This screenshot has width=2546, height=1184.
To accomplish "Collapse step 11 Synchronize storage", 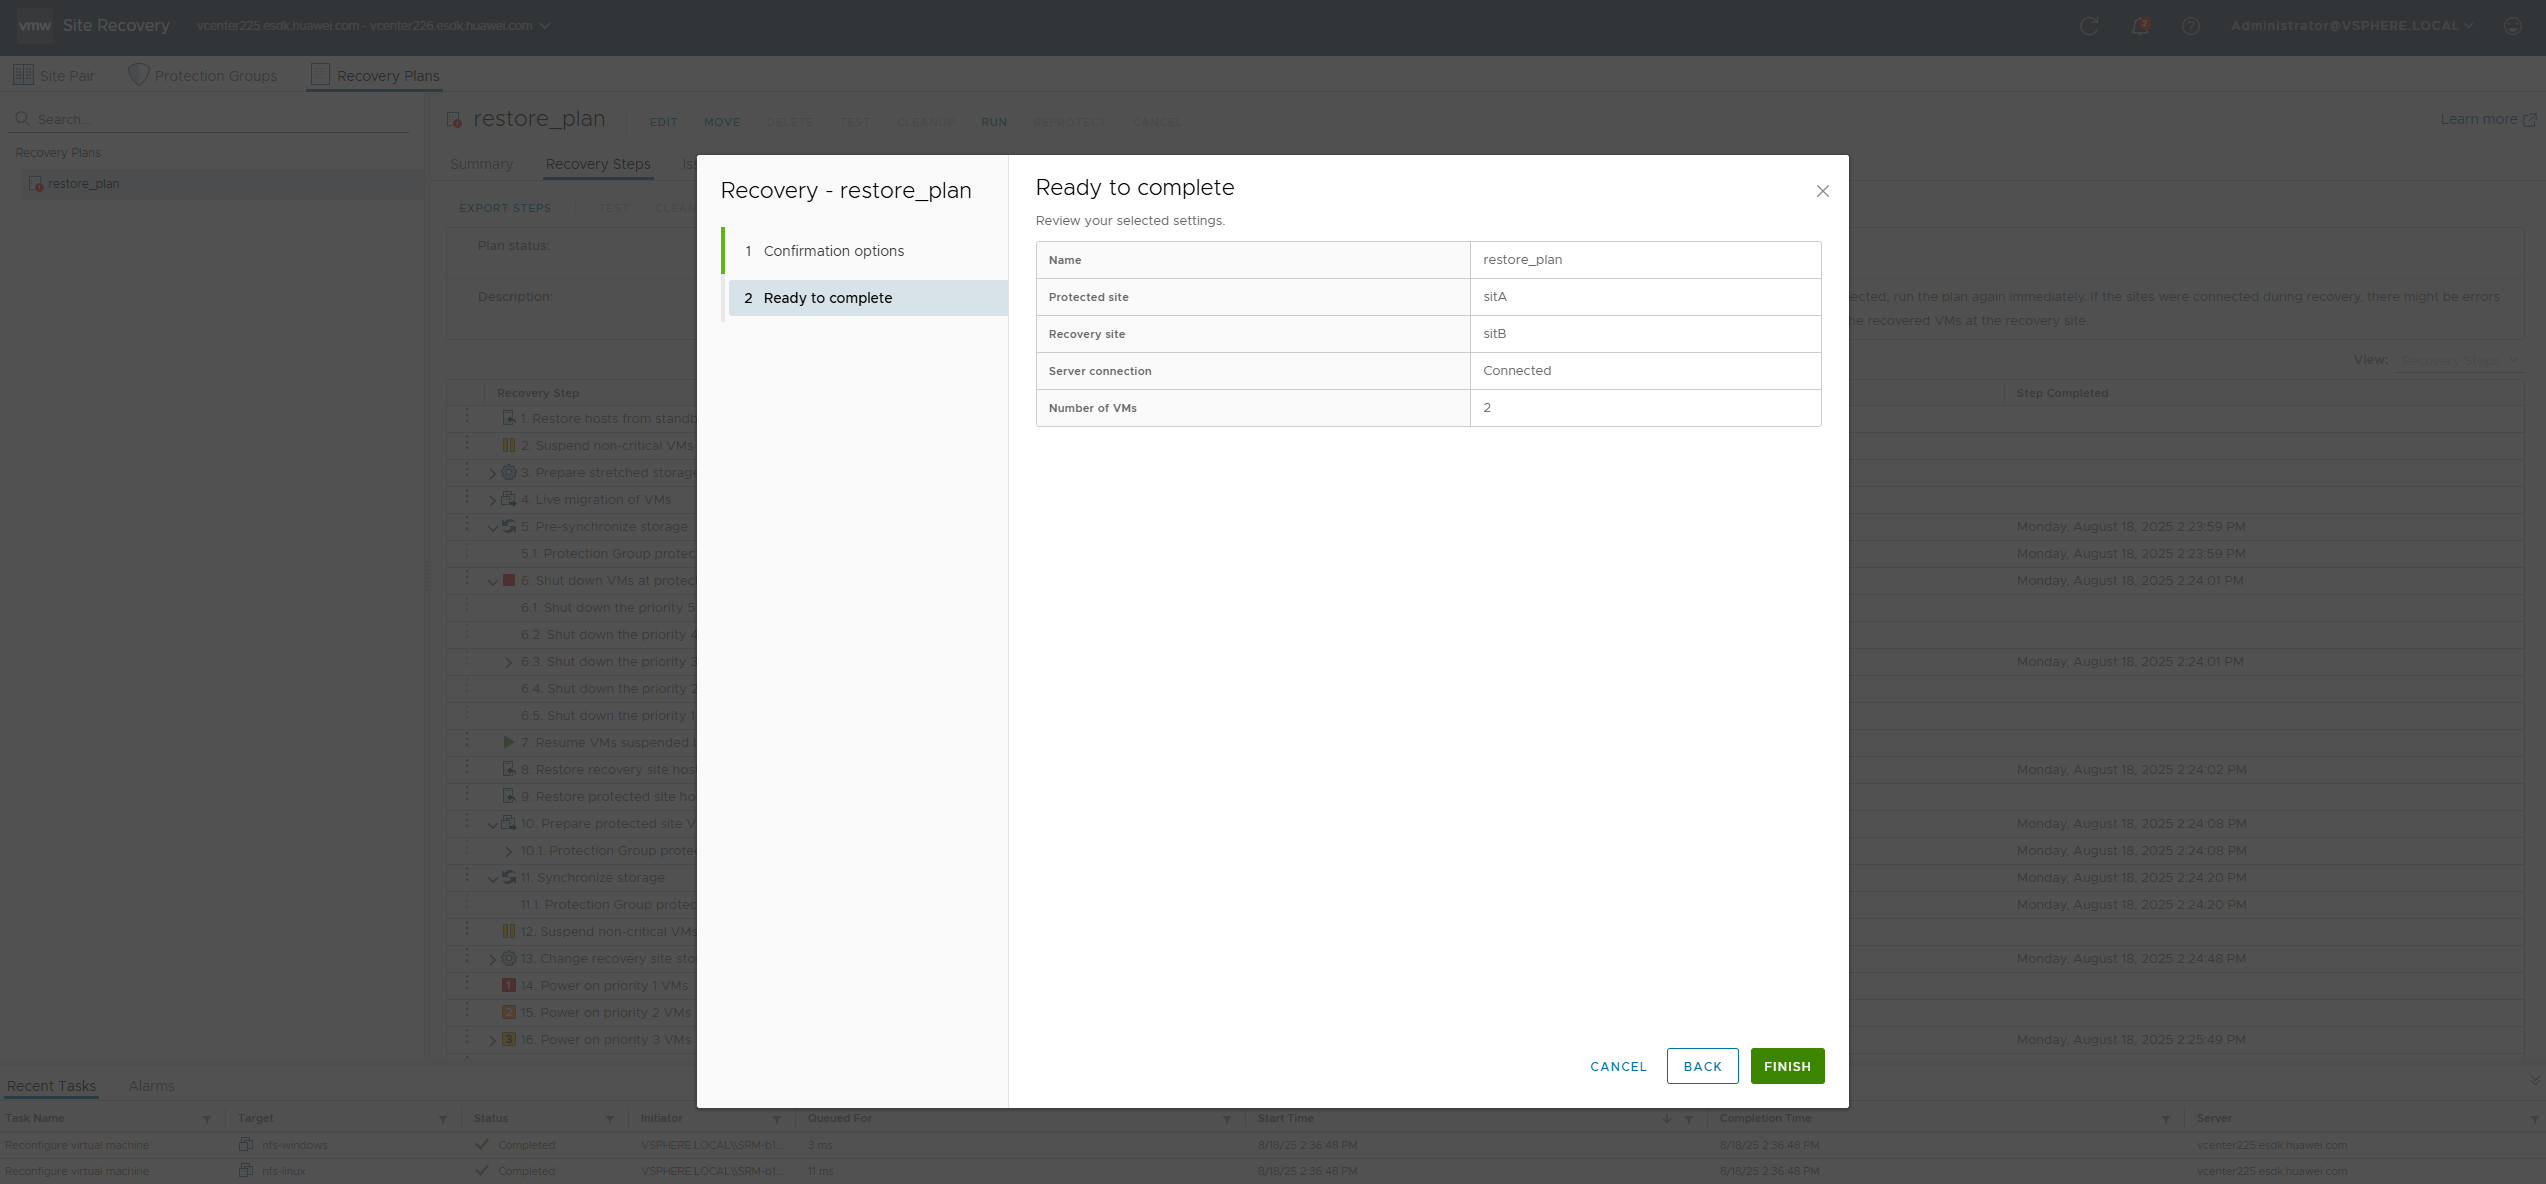I will (493, 878).
